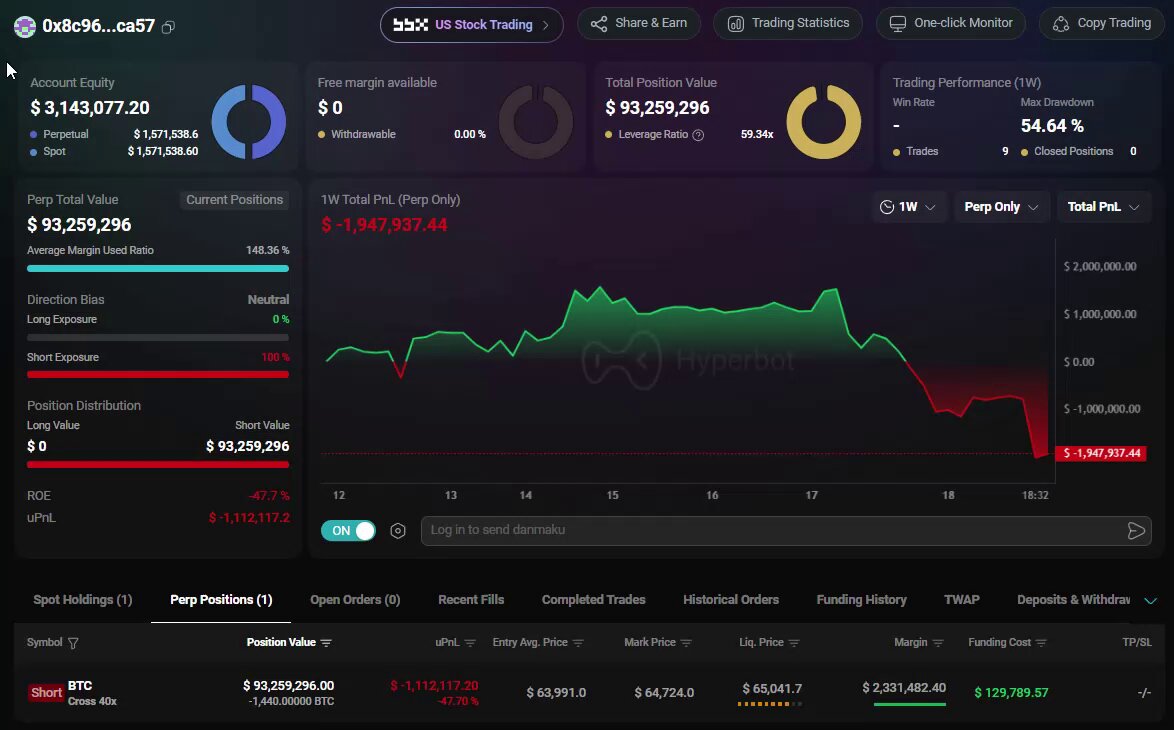Viewport: 1174px width, 730px height.
Task: Launch One-click Monitor
Action: 951,23
